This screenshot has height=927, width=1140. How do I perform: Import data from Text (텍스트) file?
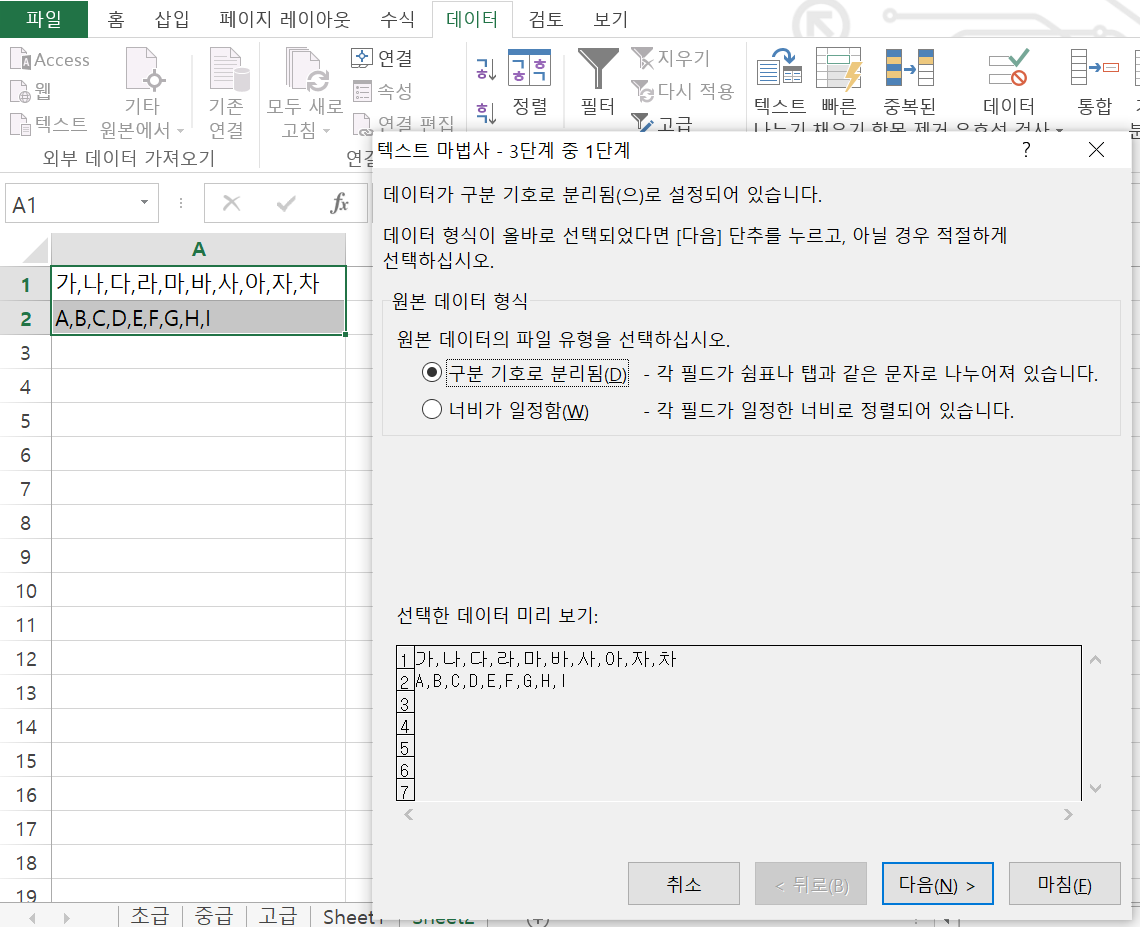(49, 124)
